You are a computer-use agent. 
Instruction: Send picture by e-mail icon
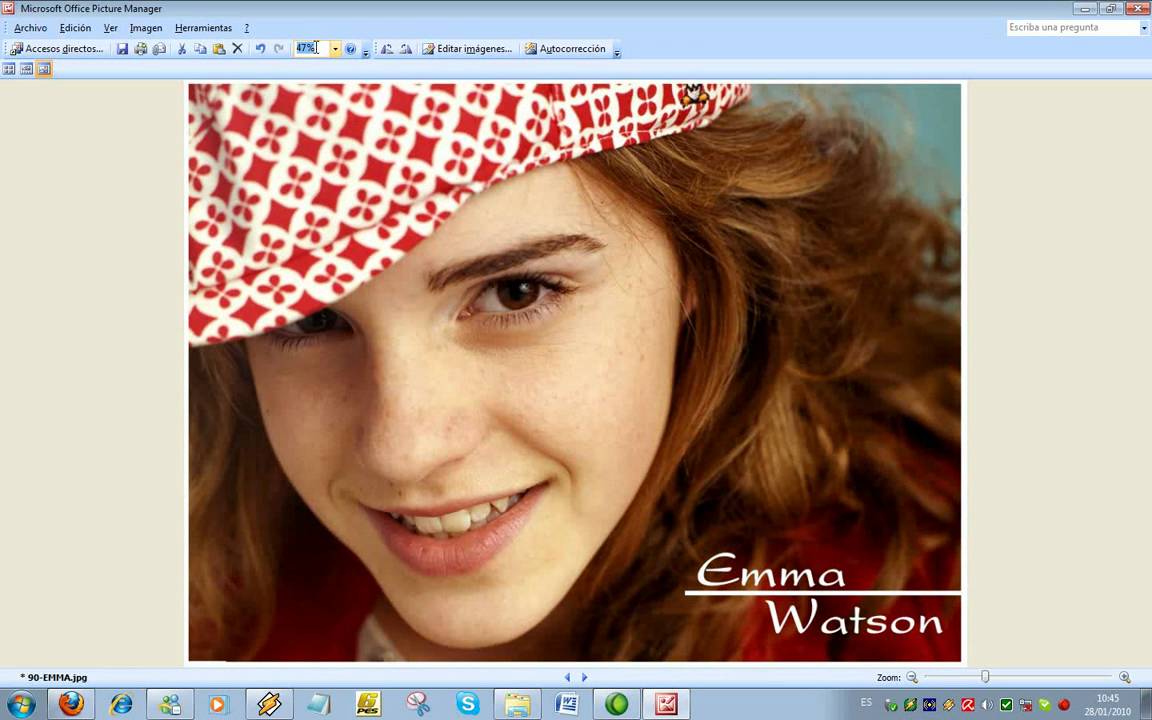pyautogui.click(x=159, y=48)
